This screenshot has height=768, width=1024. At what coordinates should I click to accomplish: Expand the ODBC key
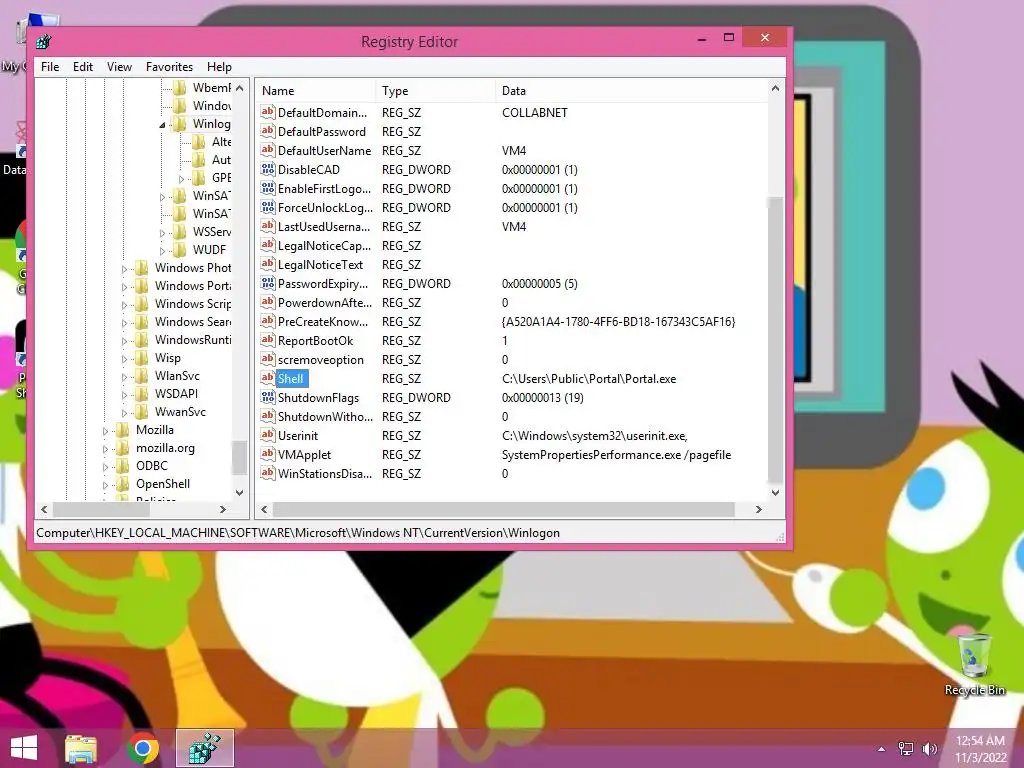tap(105, 467)
